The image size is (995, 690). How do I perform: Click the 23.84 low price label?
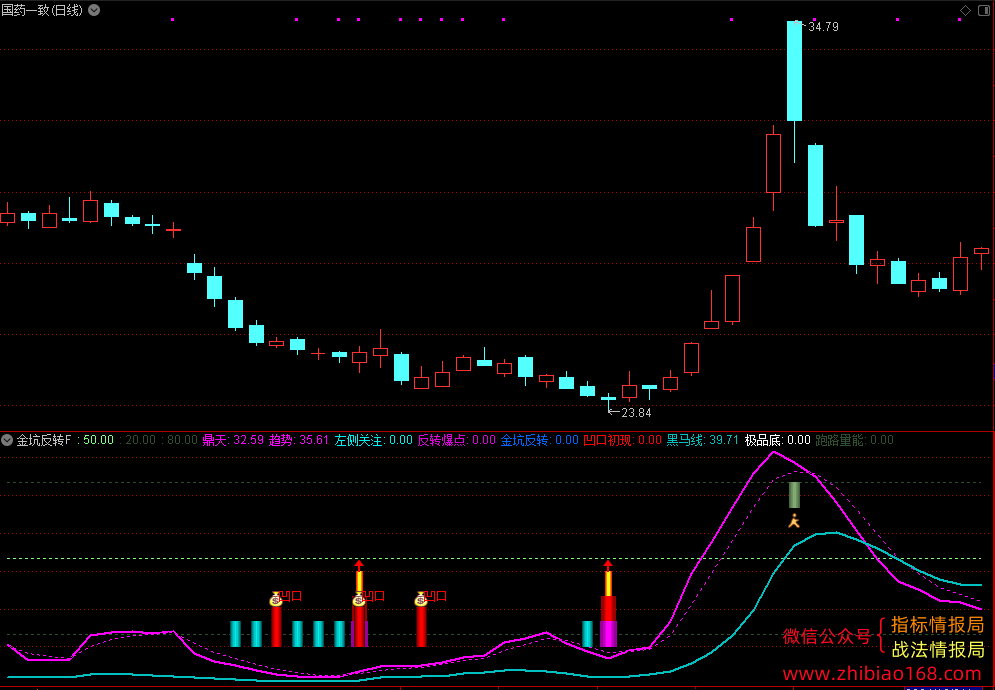pos(636,413)
